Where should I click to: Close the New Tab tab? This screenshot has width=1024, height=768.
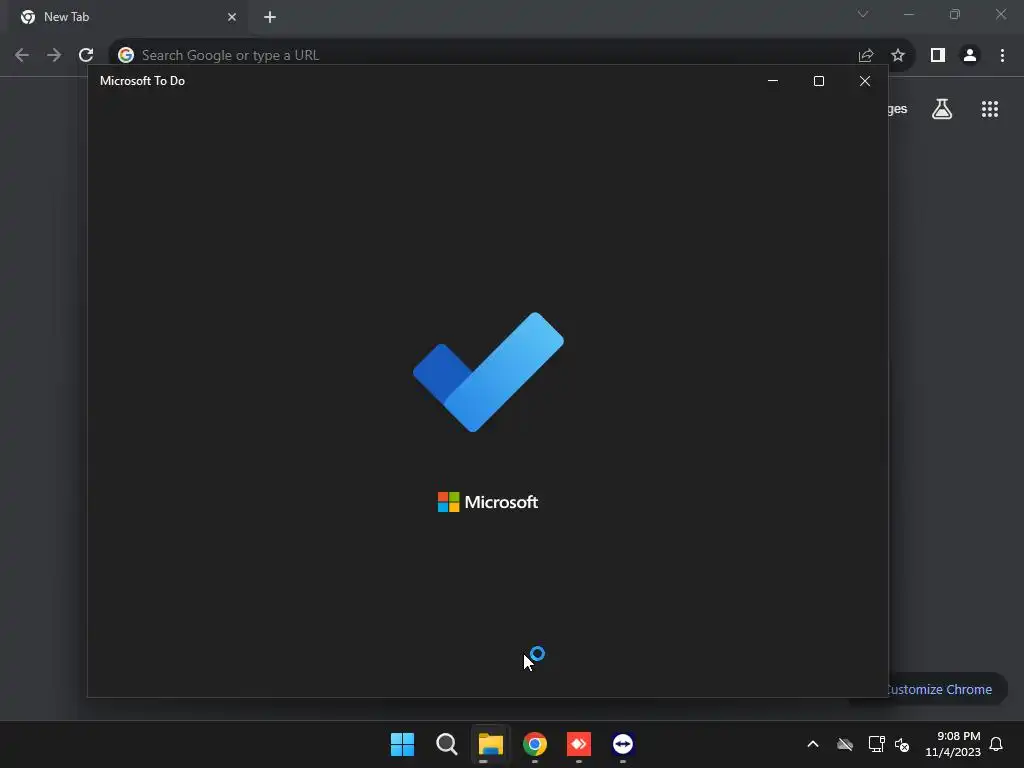(232, 17)
